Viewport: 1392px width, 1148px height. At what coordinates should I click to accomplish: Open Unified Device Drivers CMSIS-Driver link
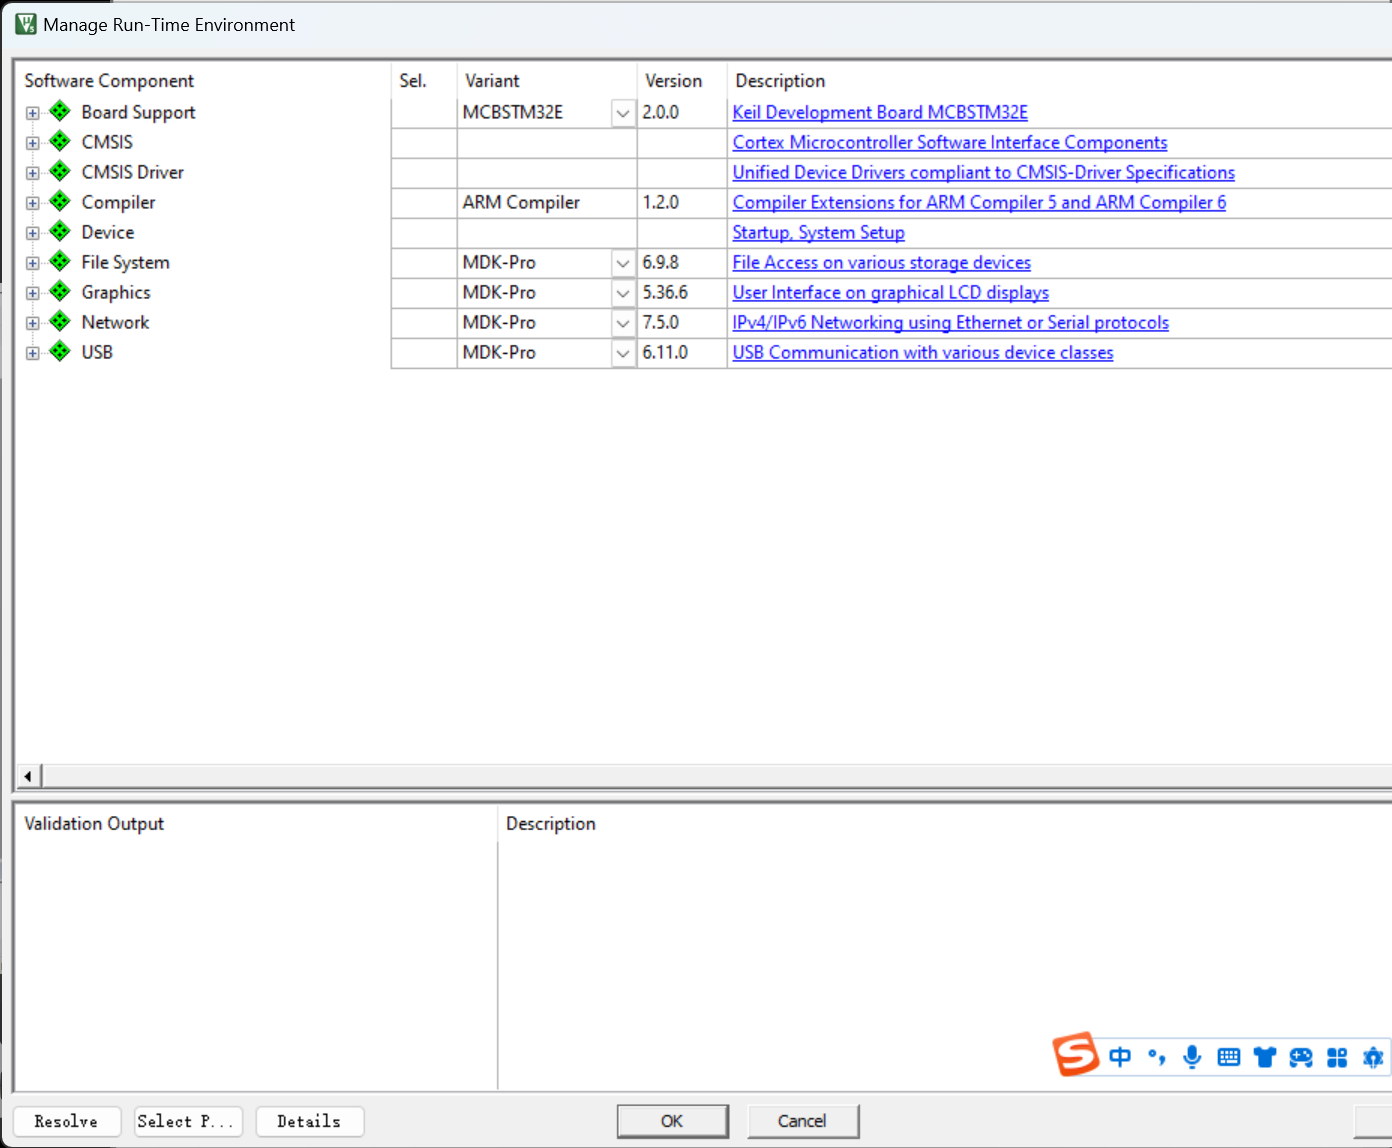[983, 172]
